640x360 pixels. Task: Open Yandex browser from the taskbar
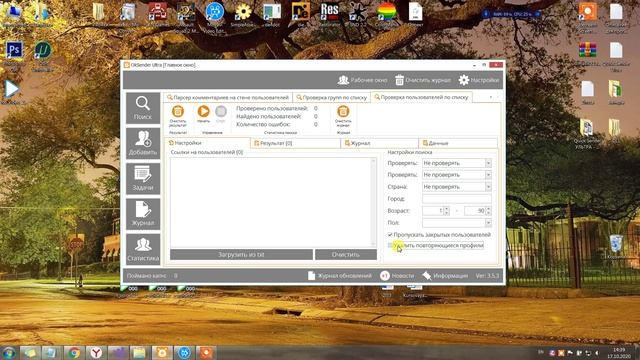96,352
